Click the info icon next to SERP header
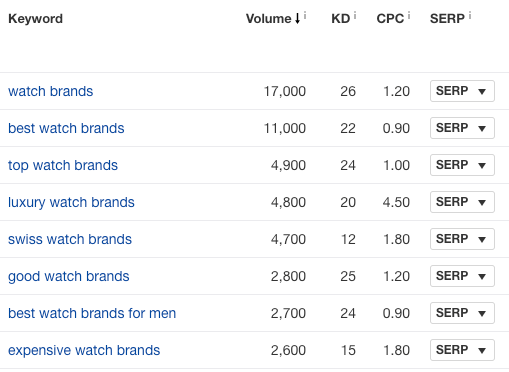This screenshot has width=509, height=372. point(470,15)
